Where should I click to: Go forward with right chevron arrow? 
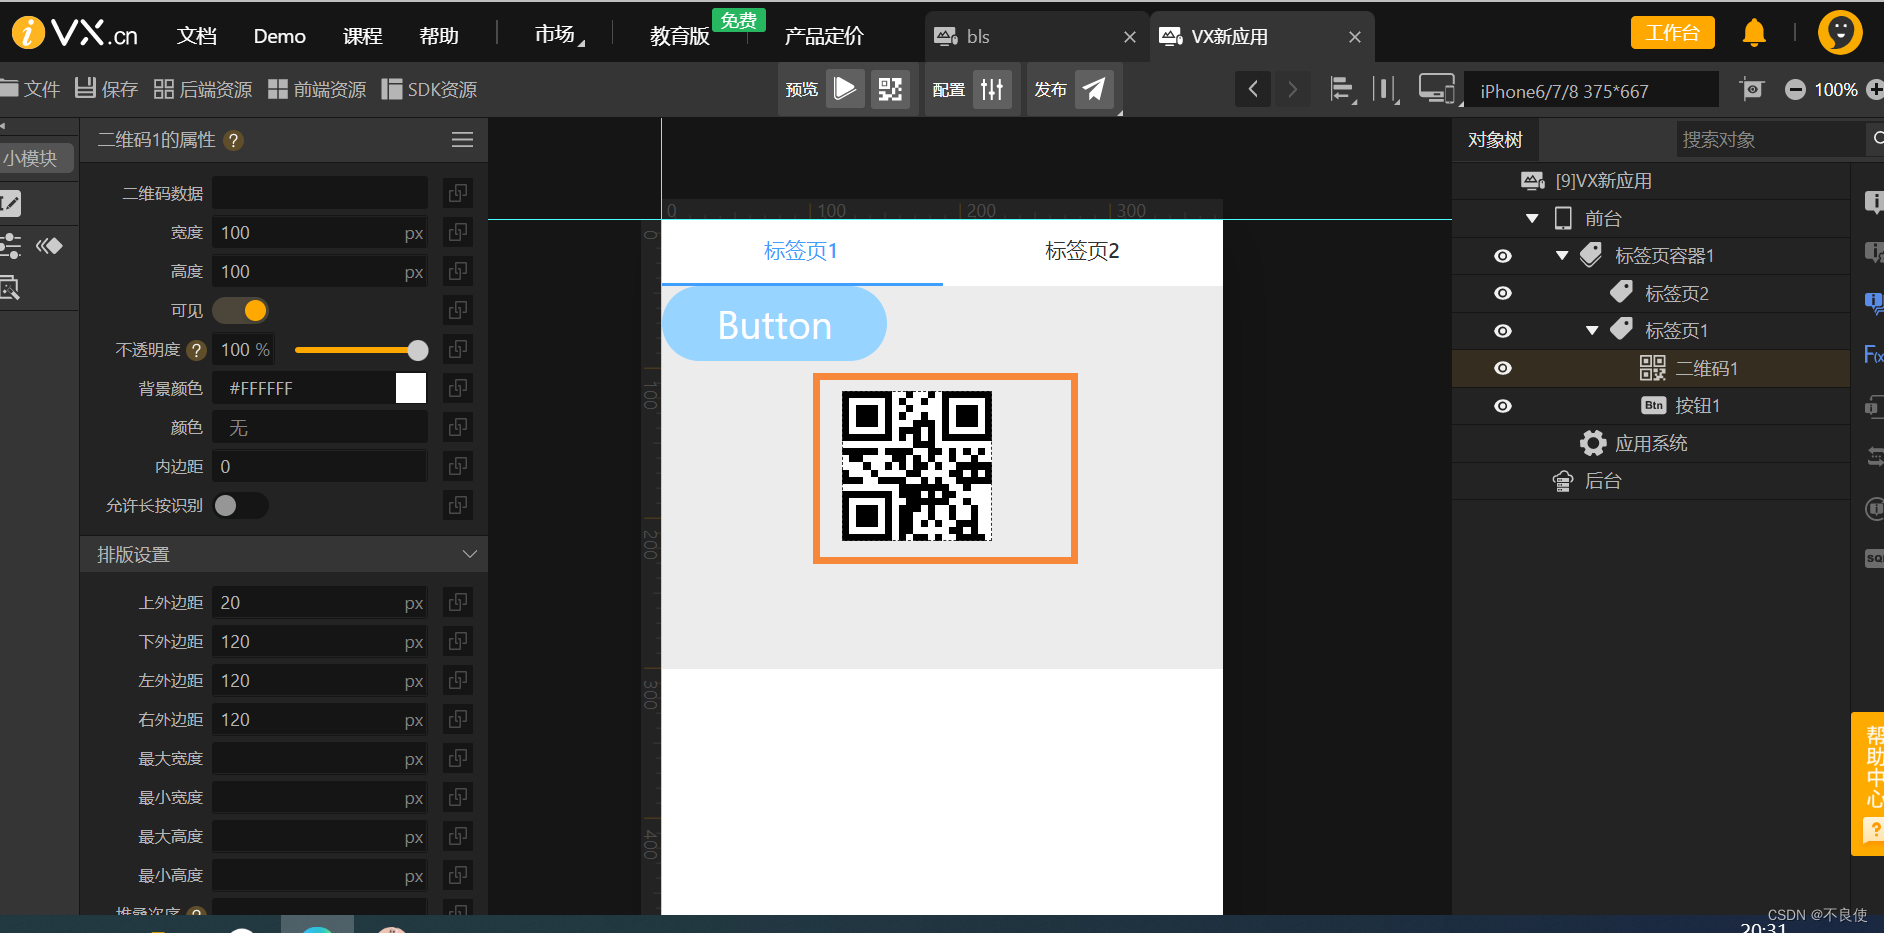tap(1292, 90)
